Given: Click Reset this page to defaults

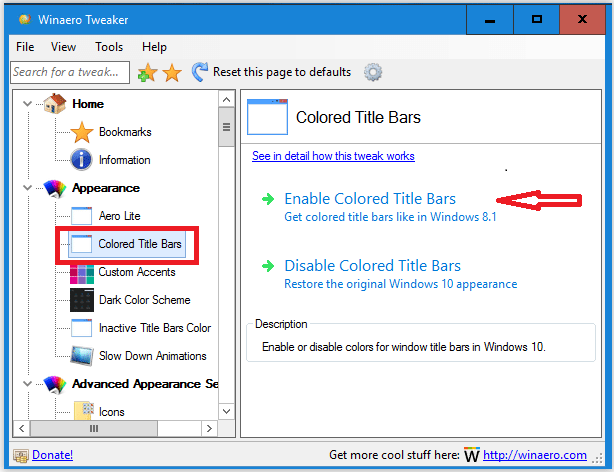Looking at the screenshot, I should tap(282, 72).
